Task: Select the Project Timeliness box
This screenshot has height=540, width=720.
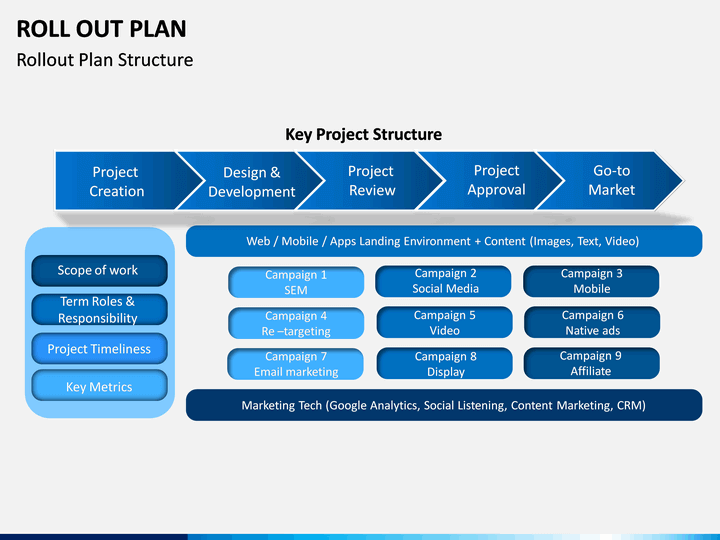Action: click(99, 349)
